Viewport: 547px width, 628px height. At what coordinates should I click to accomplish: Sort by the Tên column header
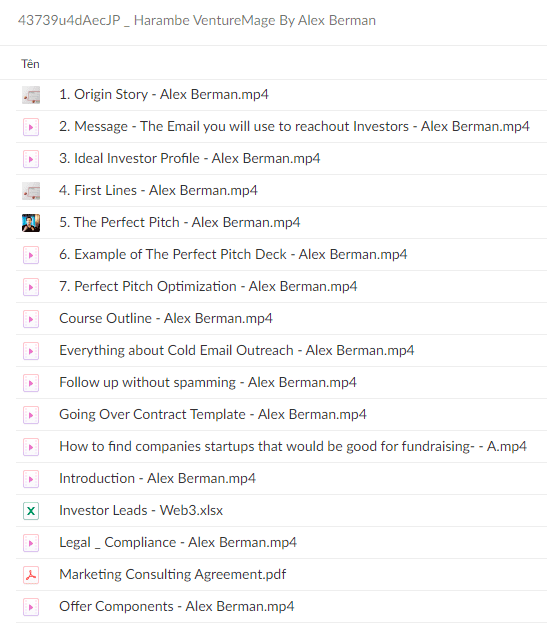(30, 64)
